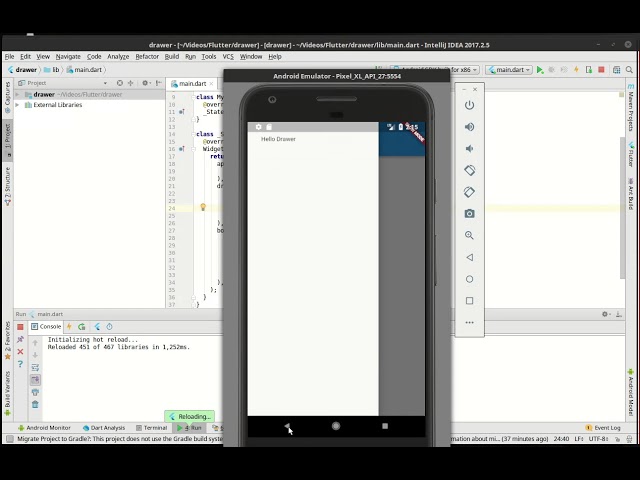Open the Dart Analysis tool window
This screenshot has width=640, height=480.
click(104, 428)
